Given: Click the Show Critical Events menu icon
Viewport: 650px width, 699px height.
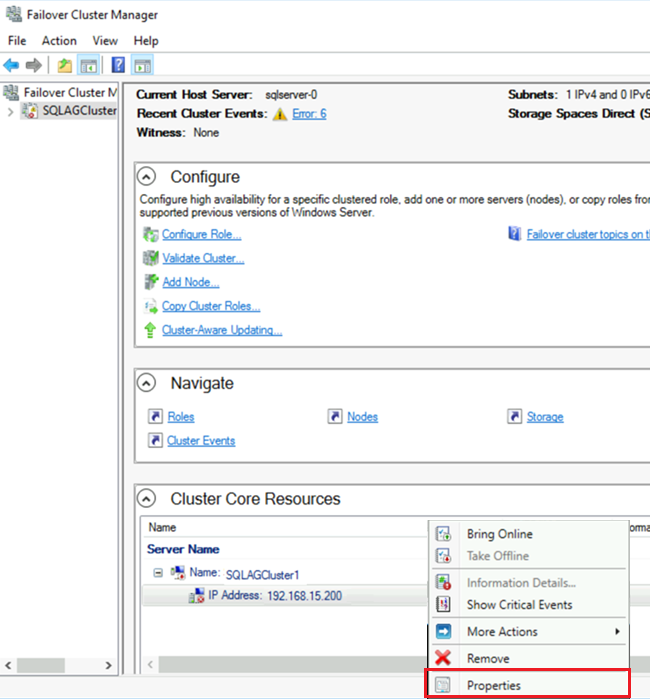Looking at the screenshot, I should pos(443,604).
